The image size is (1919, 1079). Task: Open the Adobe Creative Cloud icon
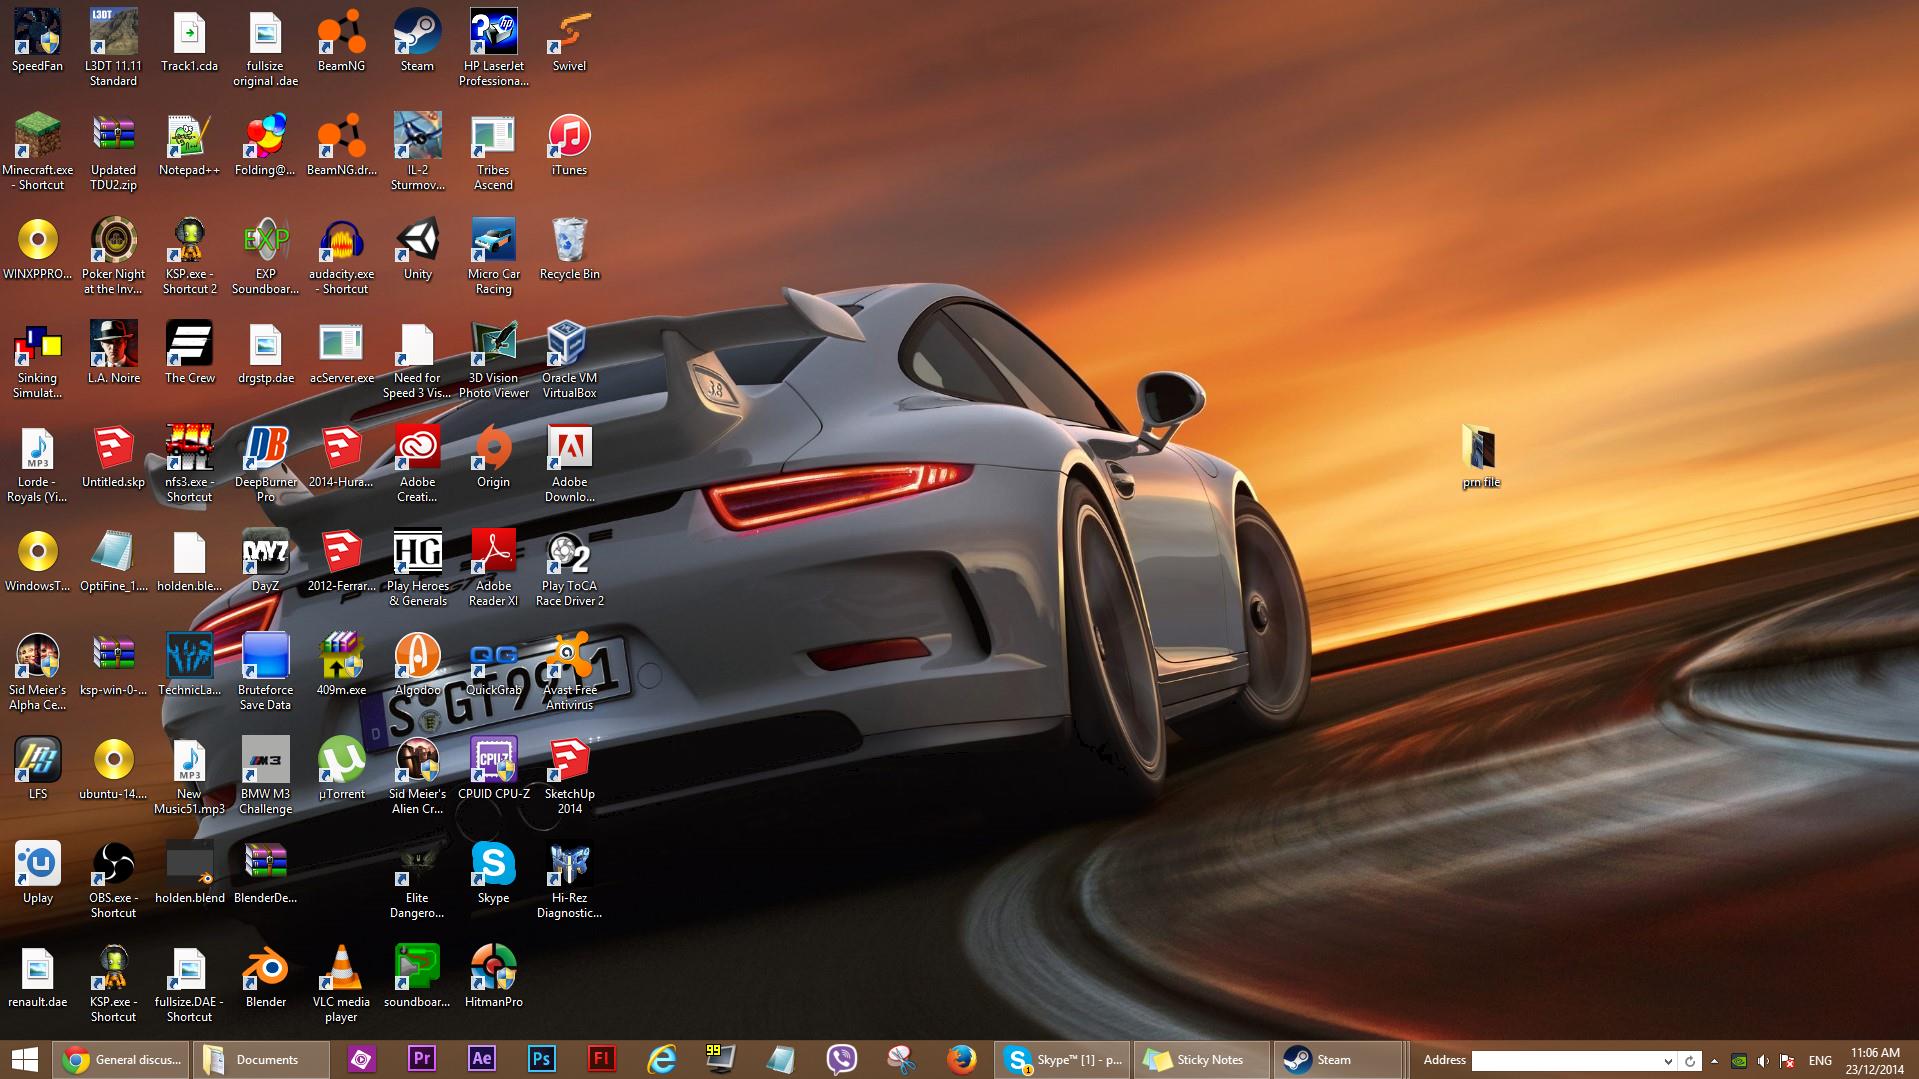tap(417, 465)
